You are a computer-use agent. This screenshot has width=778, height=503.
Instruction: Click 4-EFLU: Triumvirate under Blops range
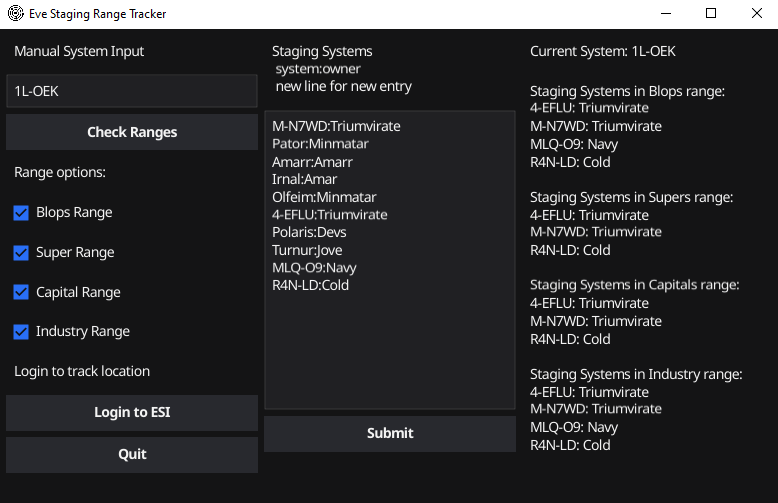pos(589,108)
